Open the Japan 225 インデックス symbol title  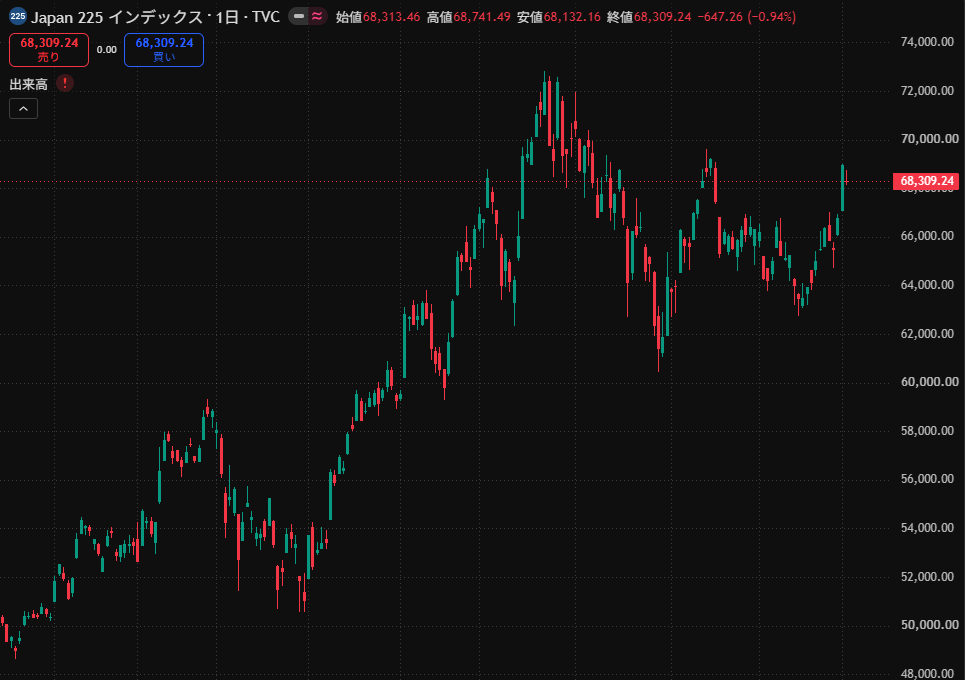pyautogui.click(x=155, y=17)
